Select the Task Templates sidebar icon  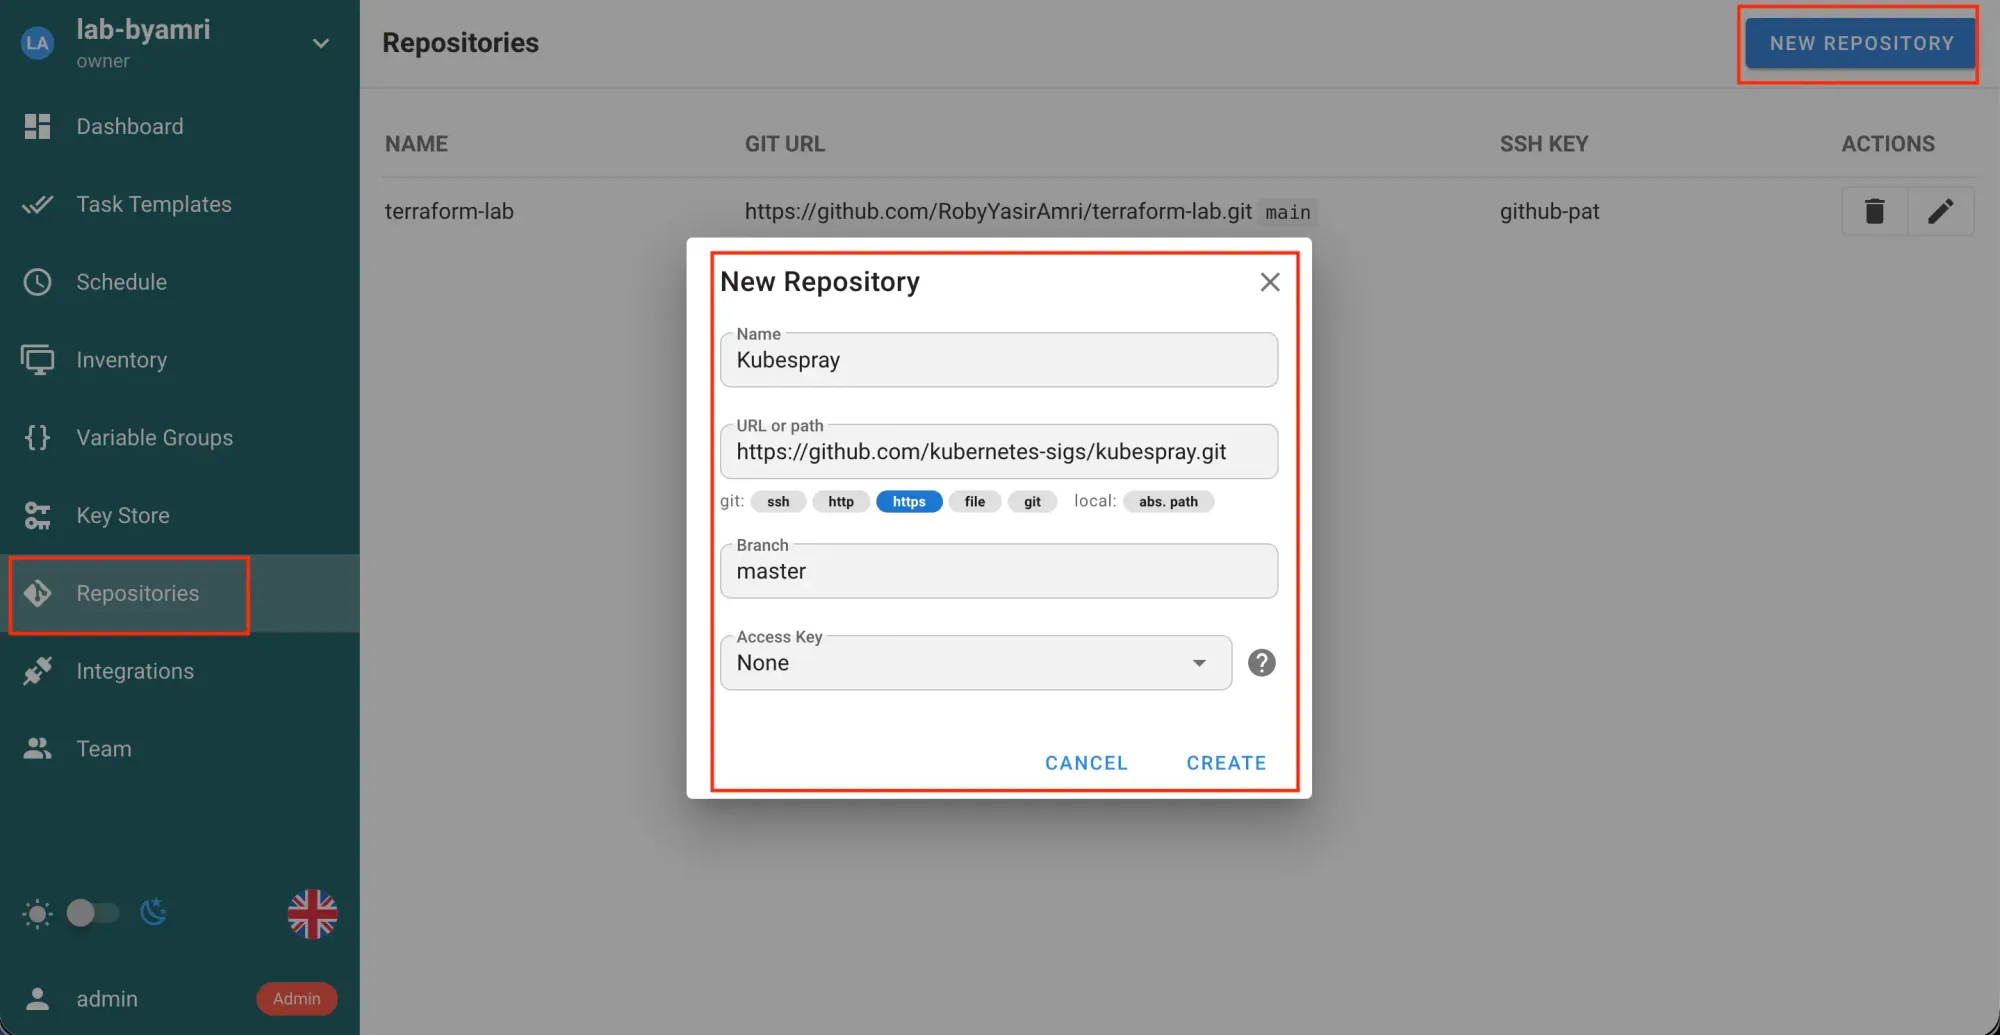point(37,204)
